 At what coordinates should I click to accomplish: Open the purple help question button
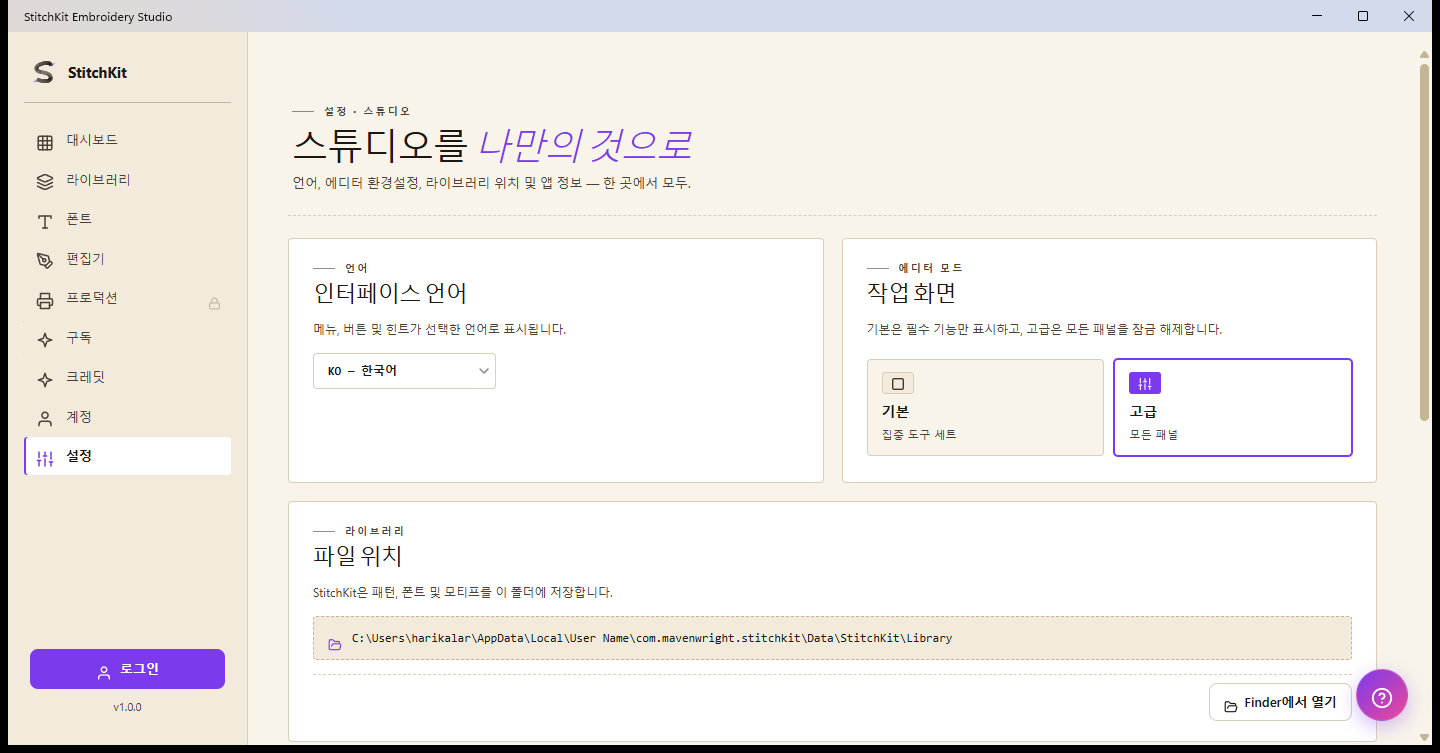pyautogui.click(x=1382, y=696)
